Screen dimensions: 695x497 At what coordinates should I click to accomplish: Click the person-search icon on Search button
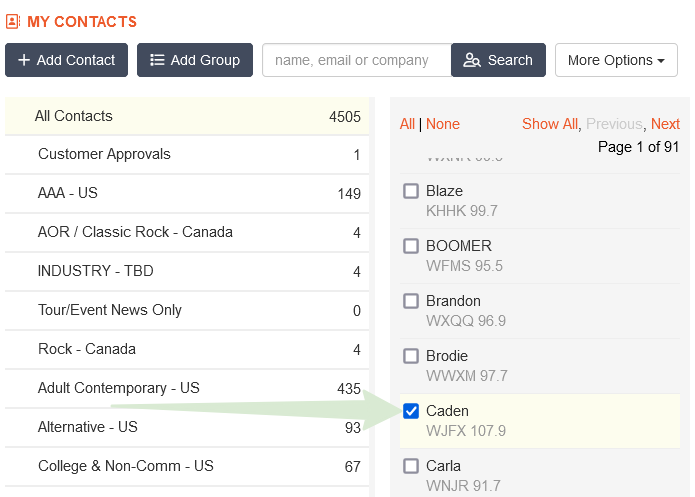(x=472, y=60)
